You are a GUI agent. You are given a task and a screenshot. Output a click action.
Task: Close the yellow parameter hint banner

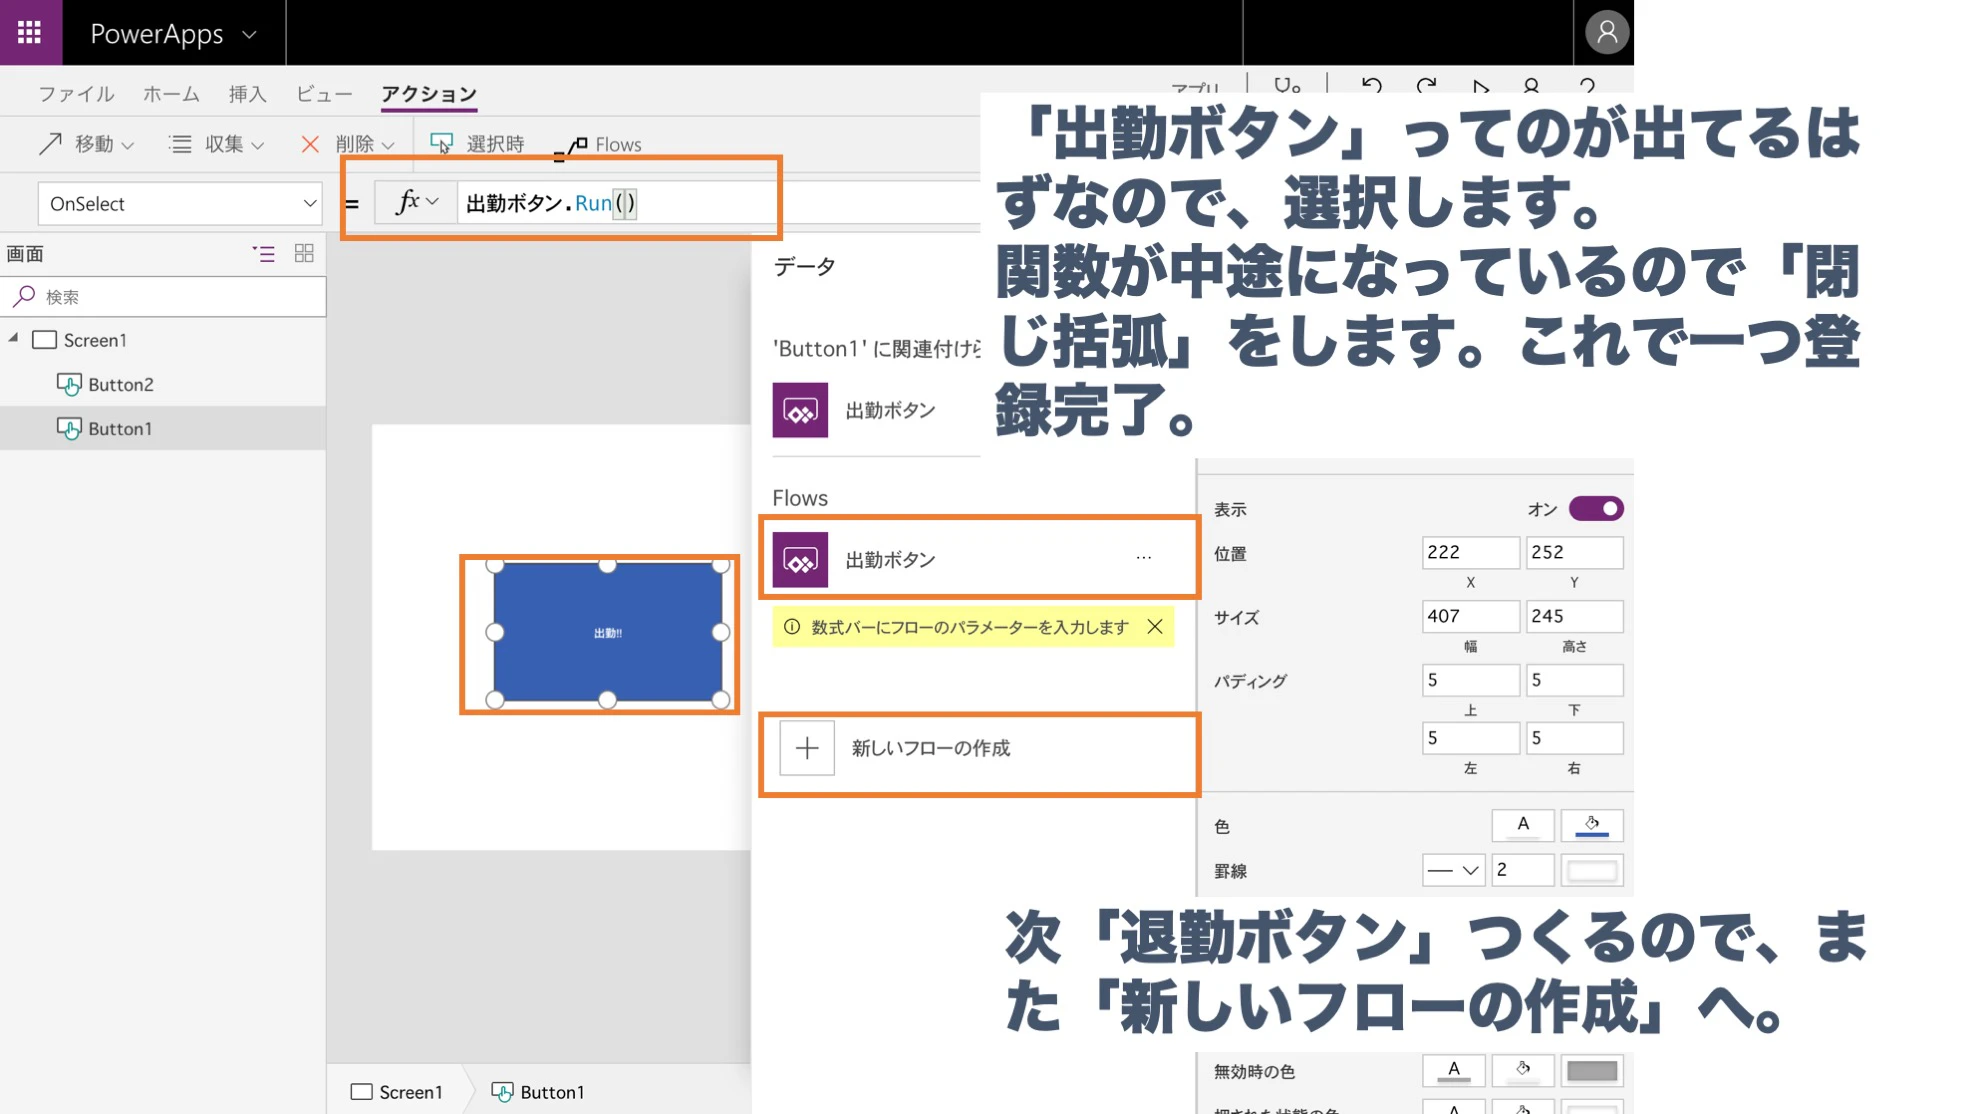pyautogui.click(x=1155, y=626)
